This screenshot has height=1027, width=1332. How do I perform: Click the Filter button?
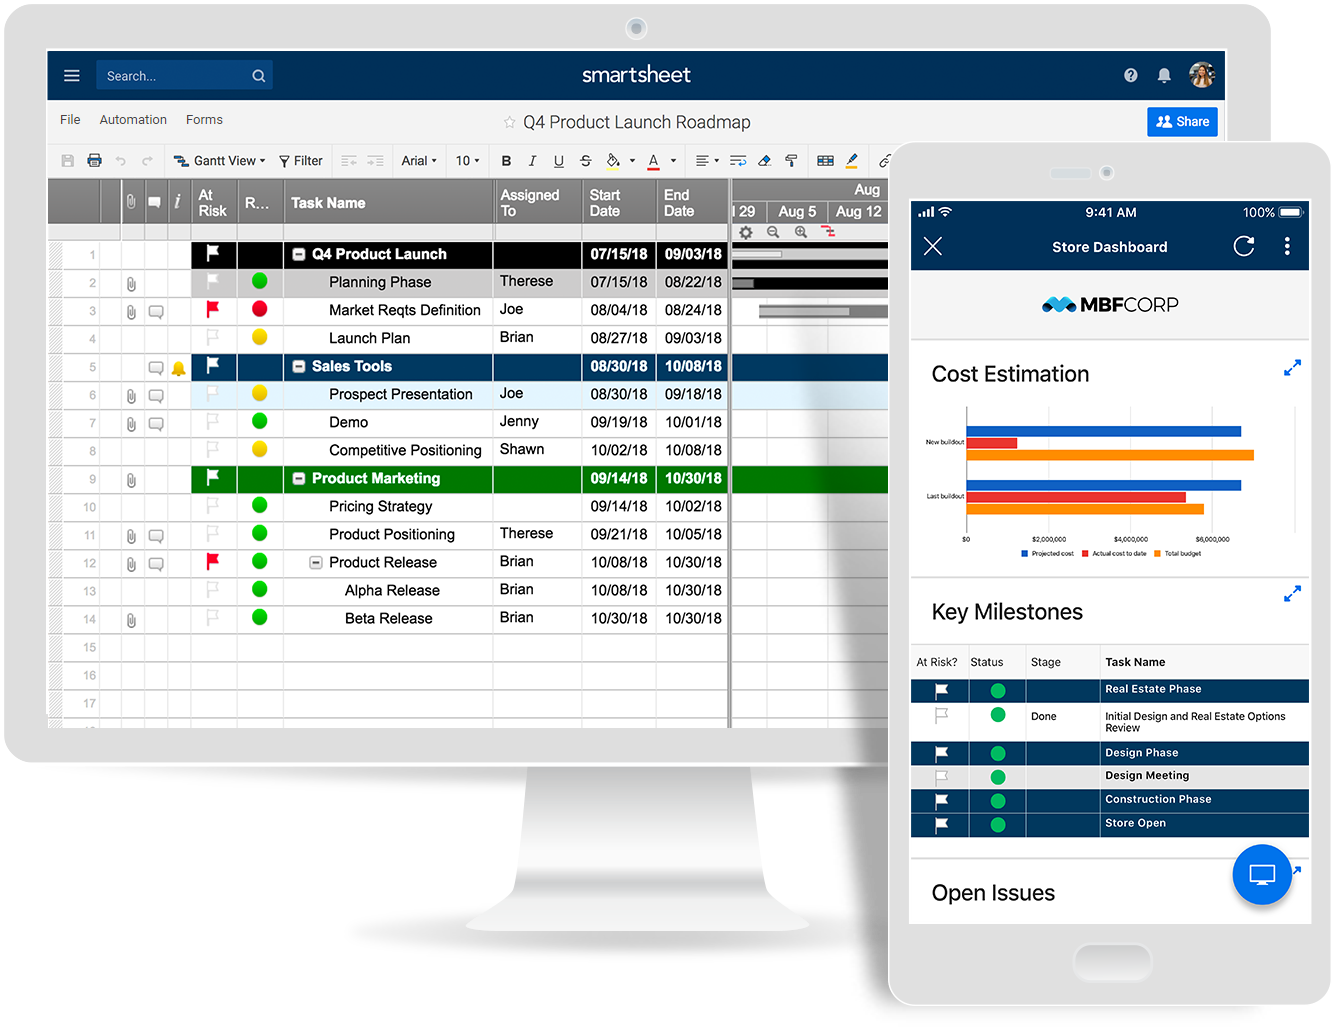301,161
